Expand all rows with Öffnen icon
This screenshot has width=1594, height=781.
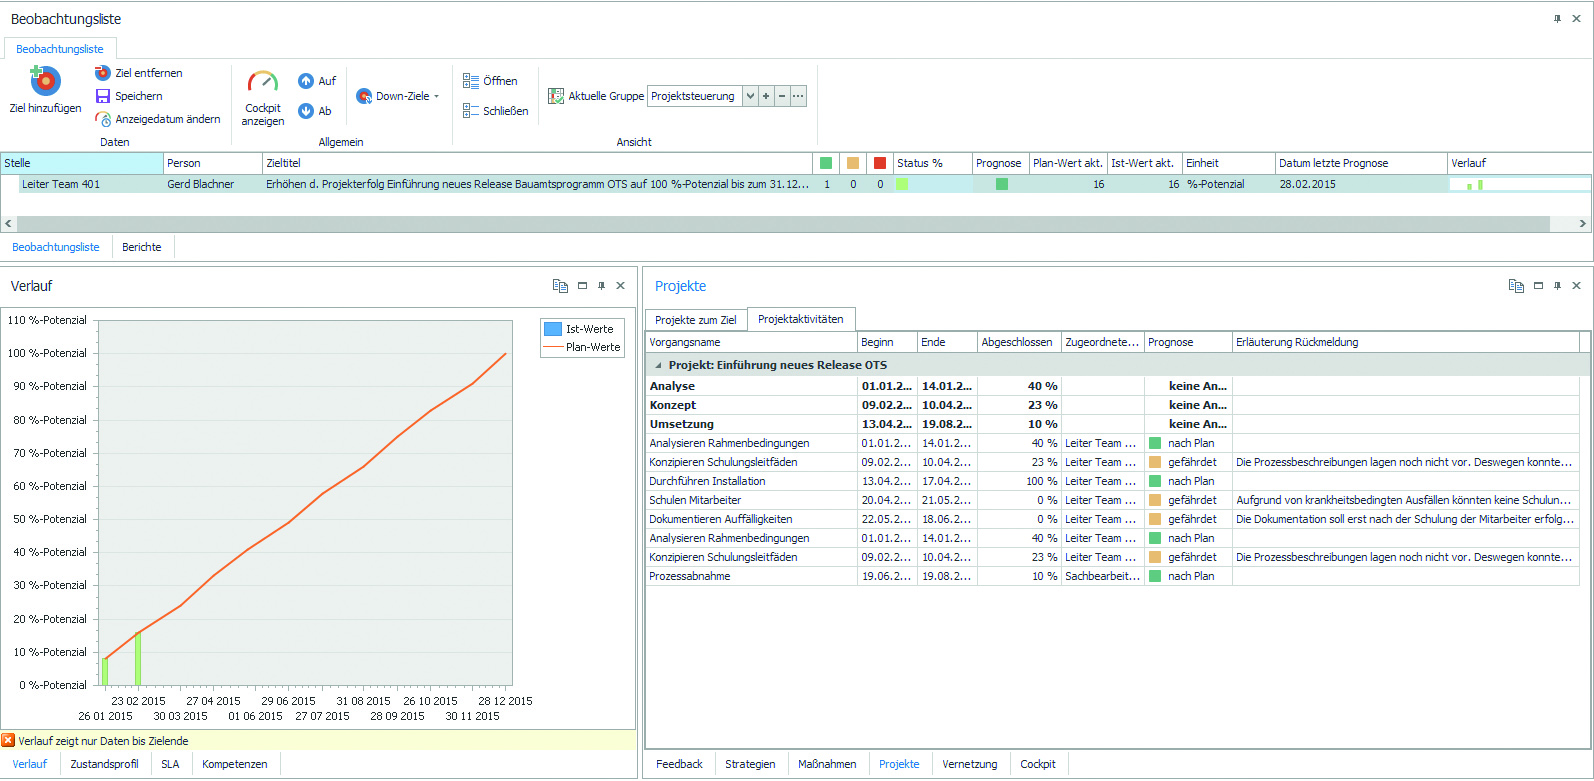[x=471, y=81]
